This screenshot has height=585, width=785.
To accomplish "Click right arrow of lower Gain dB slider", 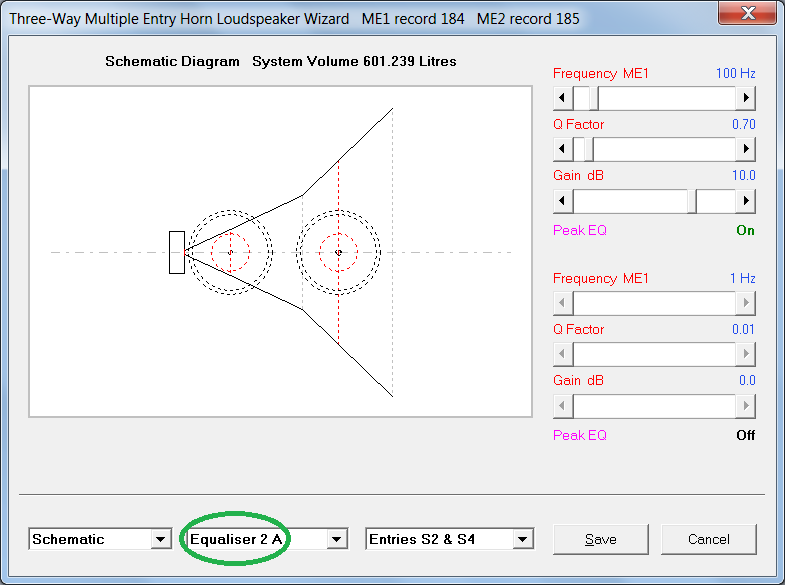I will click(x=745, y=406).
